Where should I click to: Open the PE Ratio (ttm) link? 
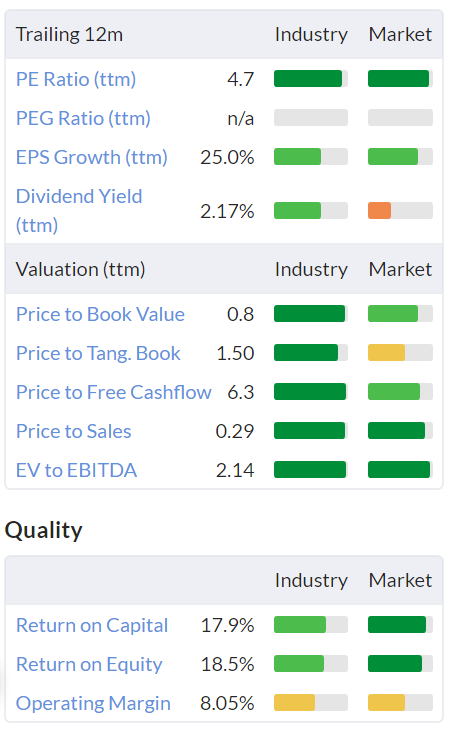(76, 79)
